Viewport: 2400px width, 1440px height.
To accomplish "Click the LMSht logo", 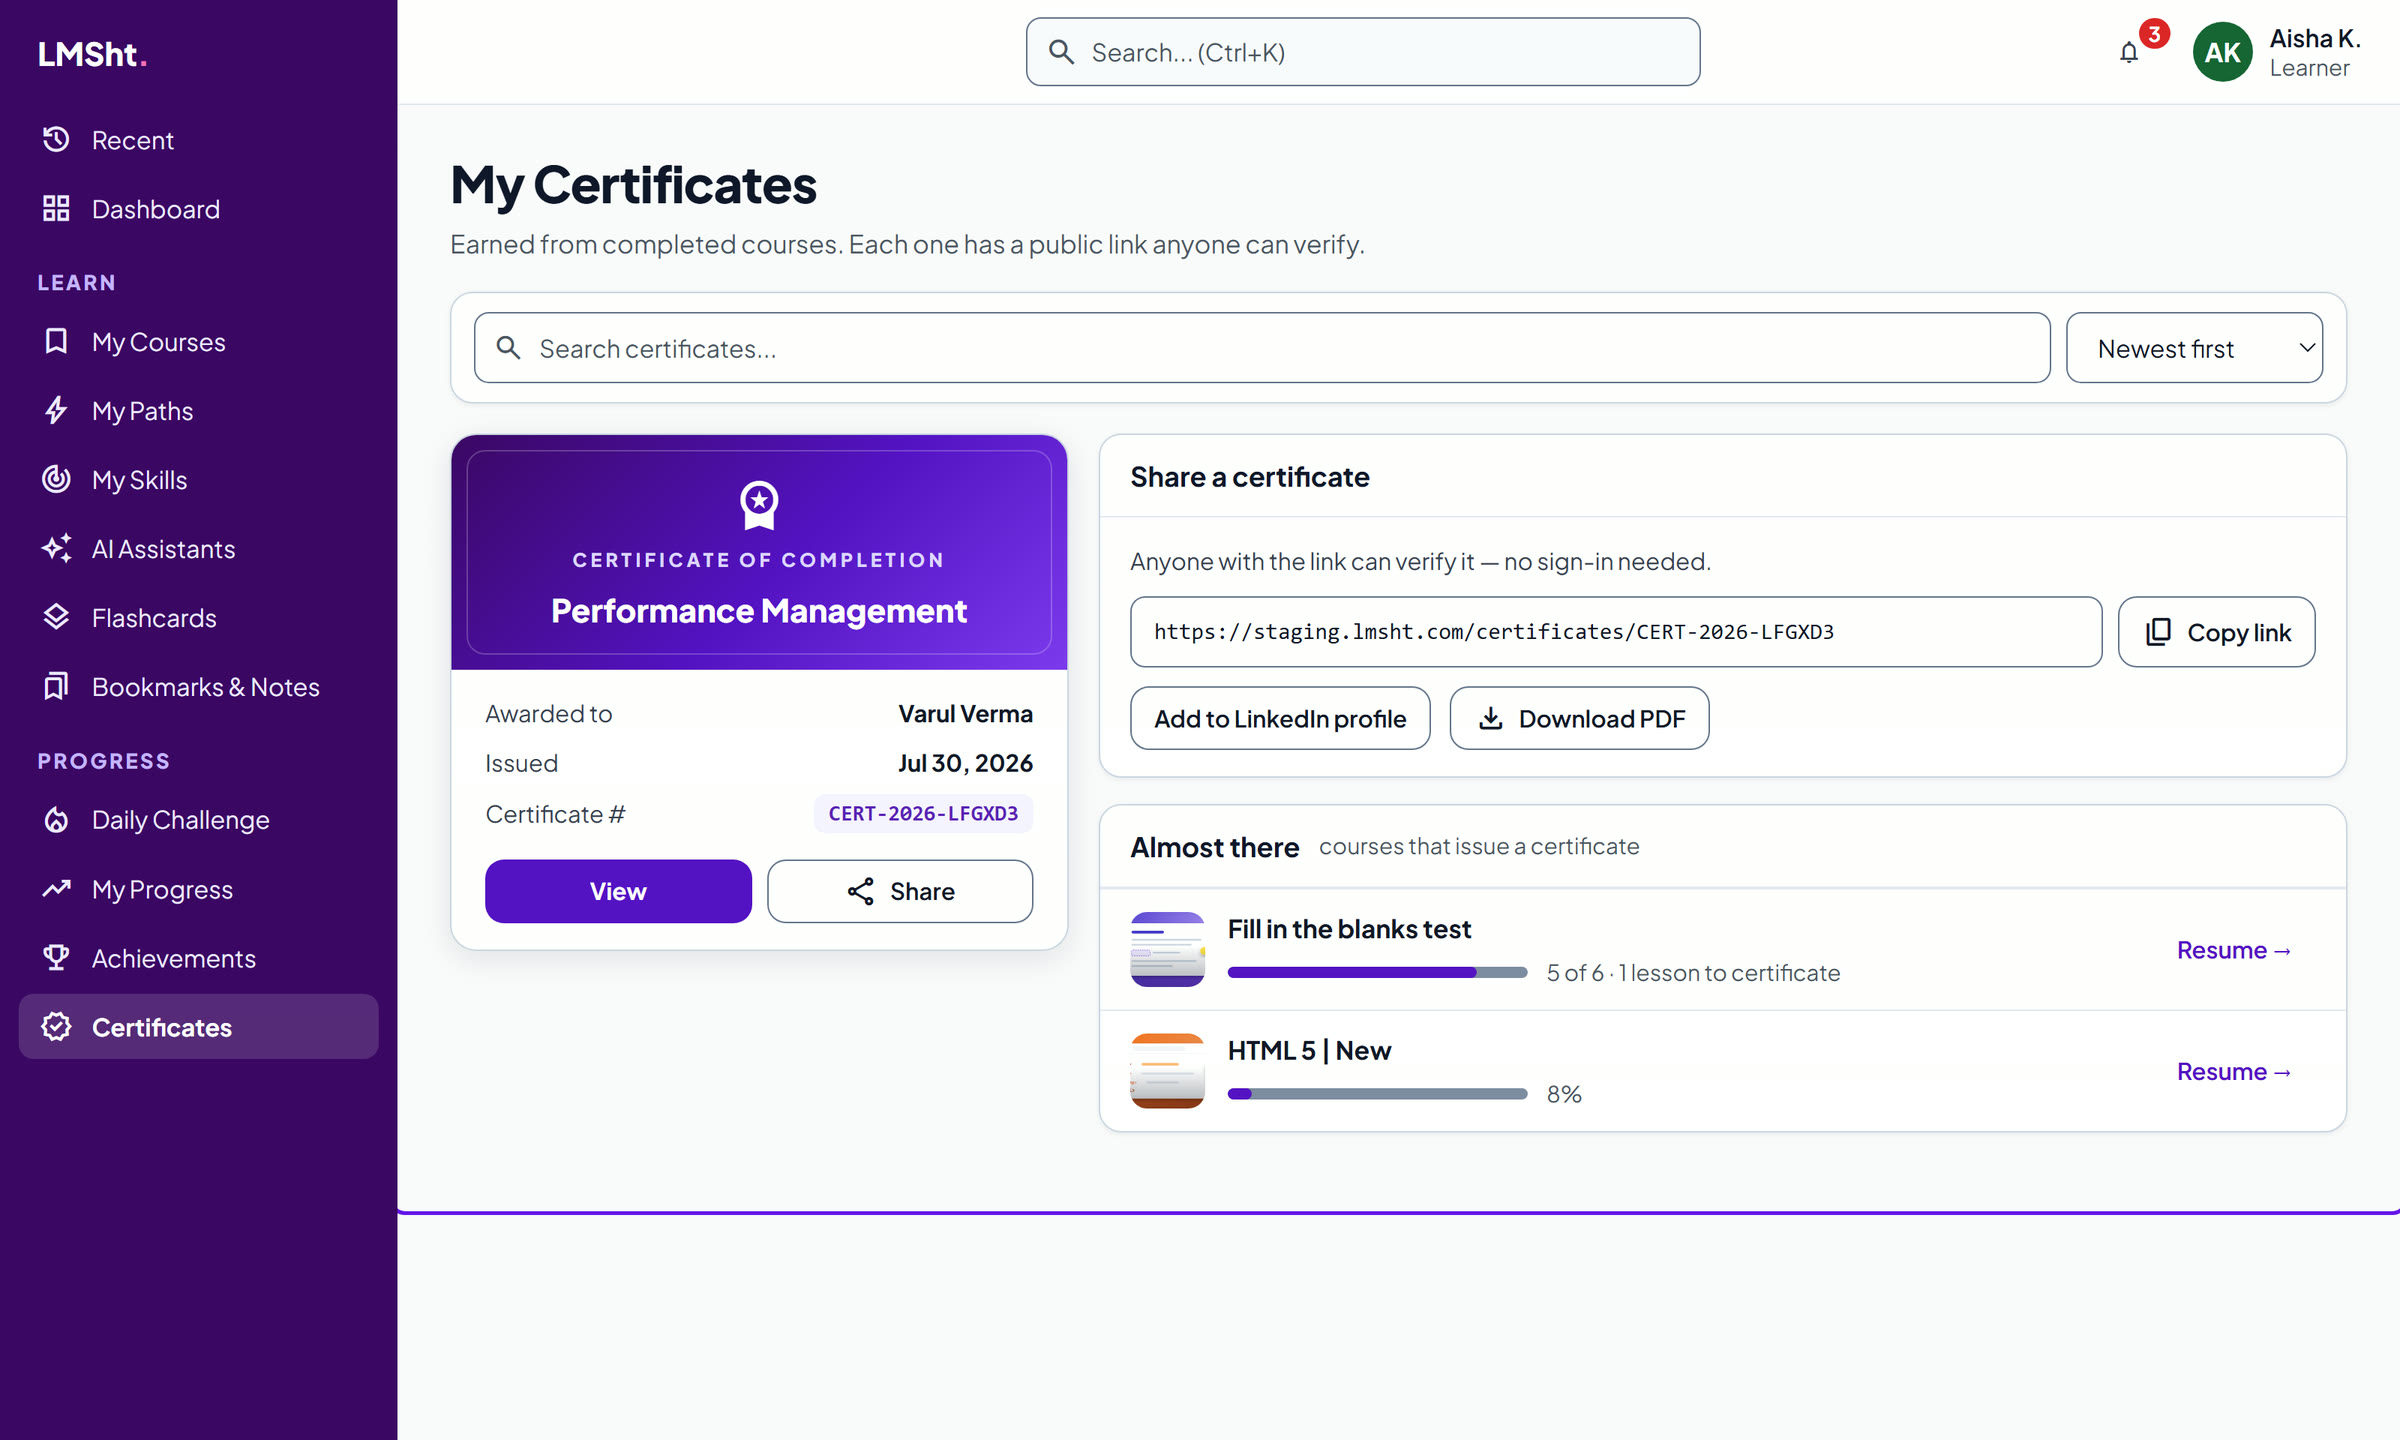I will [93, 54].
